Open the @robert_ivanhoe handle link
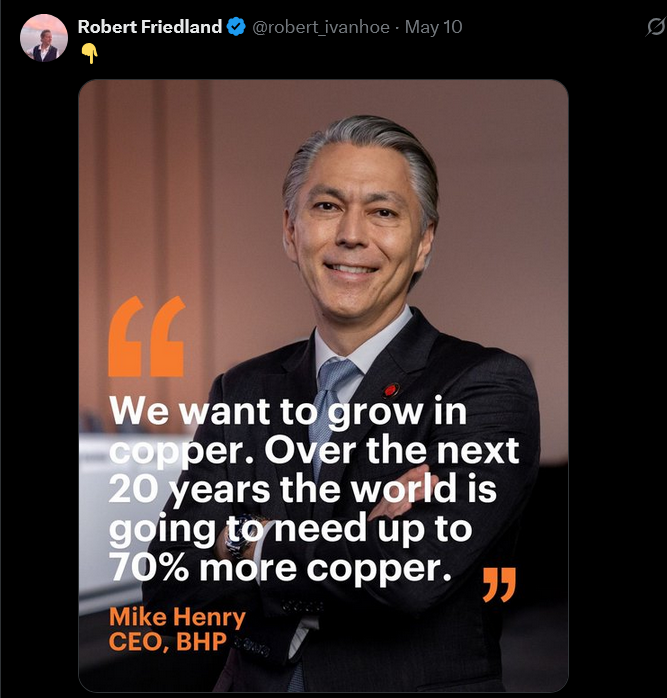The image size is (667, 698). tap(321, 28)
